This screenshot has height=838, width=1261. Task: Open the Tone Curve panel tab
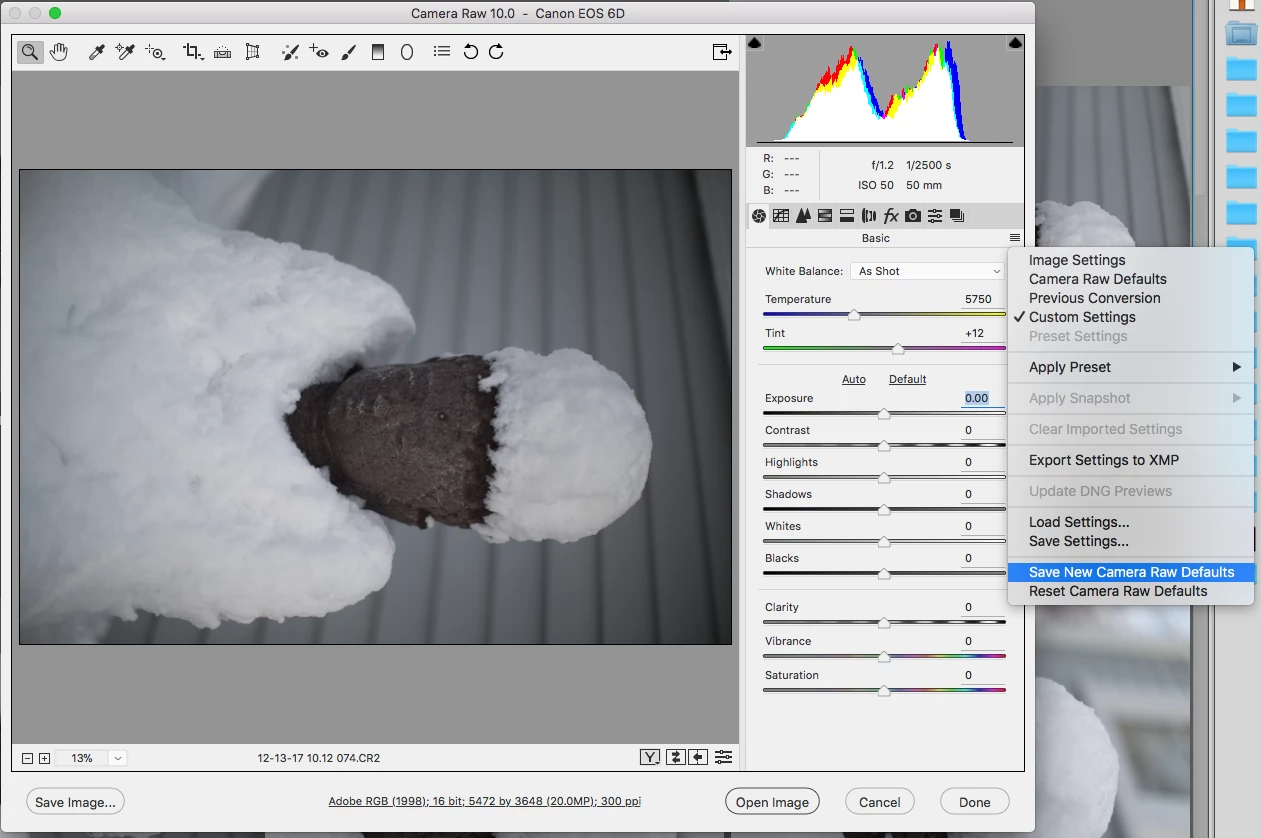pos(781,216)
